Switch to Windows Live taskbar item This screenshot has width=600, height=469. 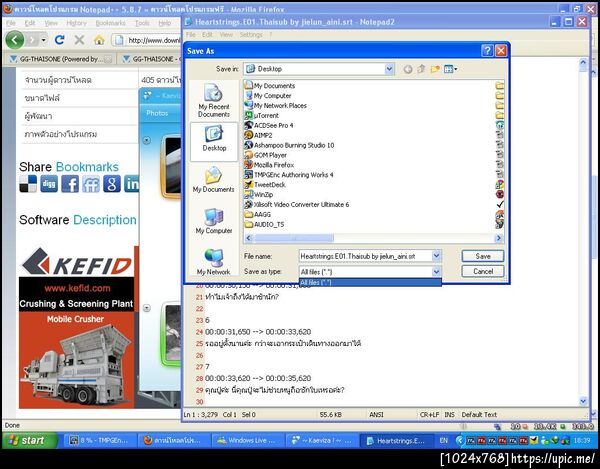point(247,441)
